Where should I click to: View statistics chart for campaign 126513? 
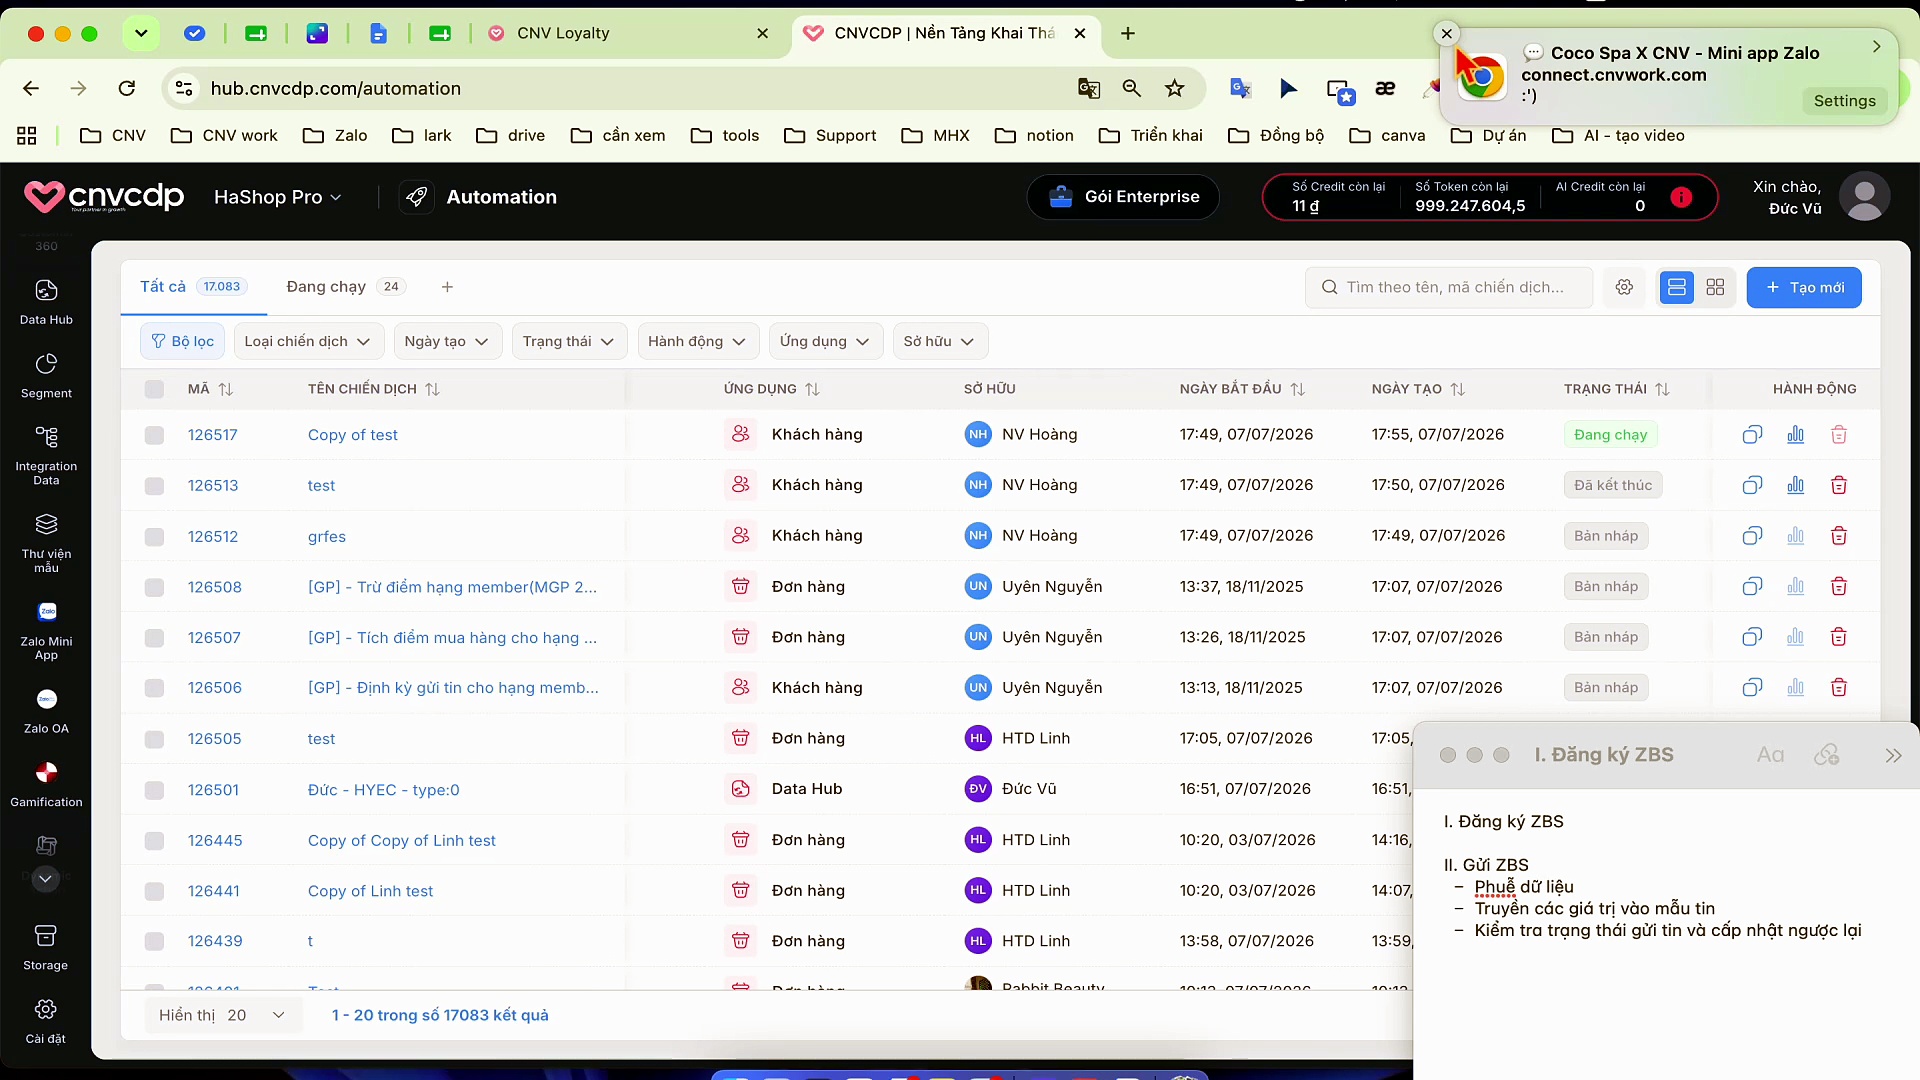pyautogui.click(x=1796, y=485)
